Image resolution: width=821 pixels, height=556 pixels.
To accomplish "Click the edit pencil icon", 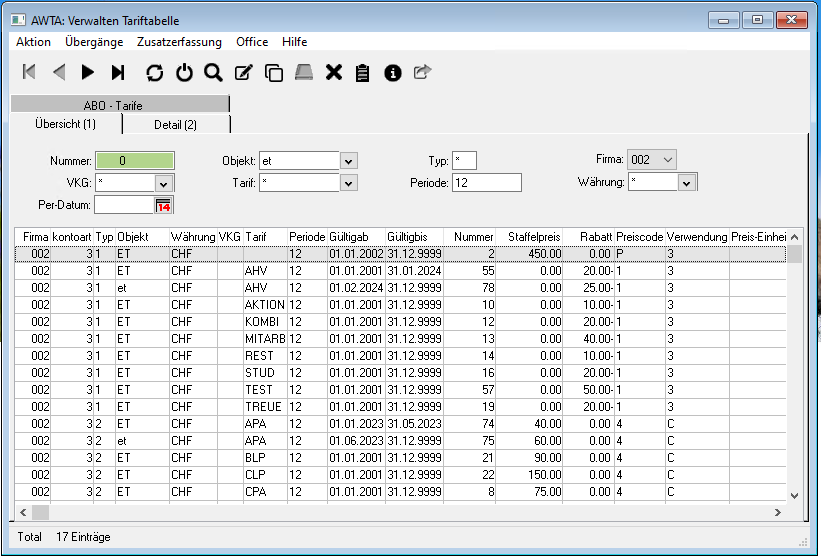I will point(243,72).
